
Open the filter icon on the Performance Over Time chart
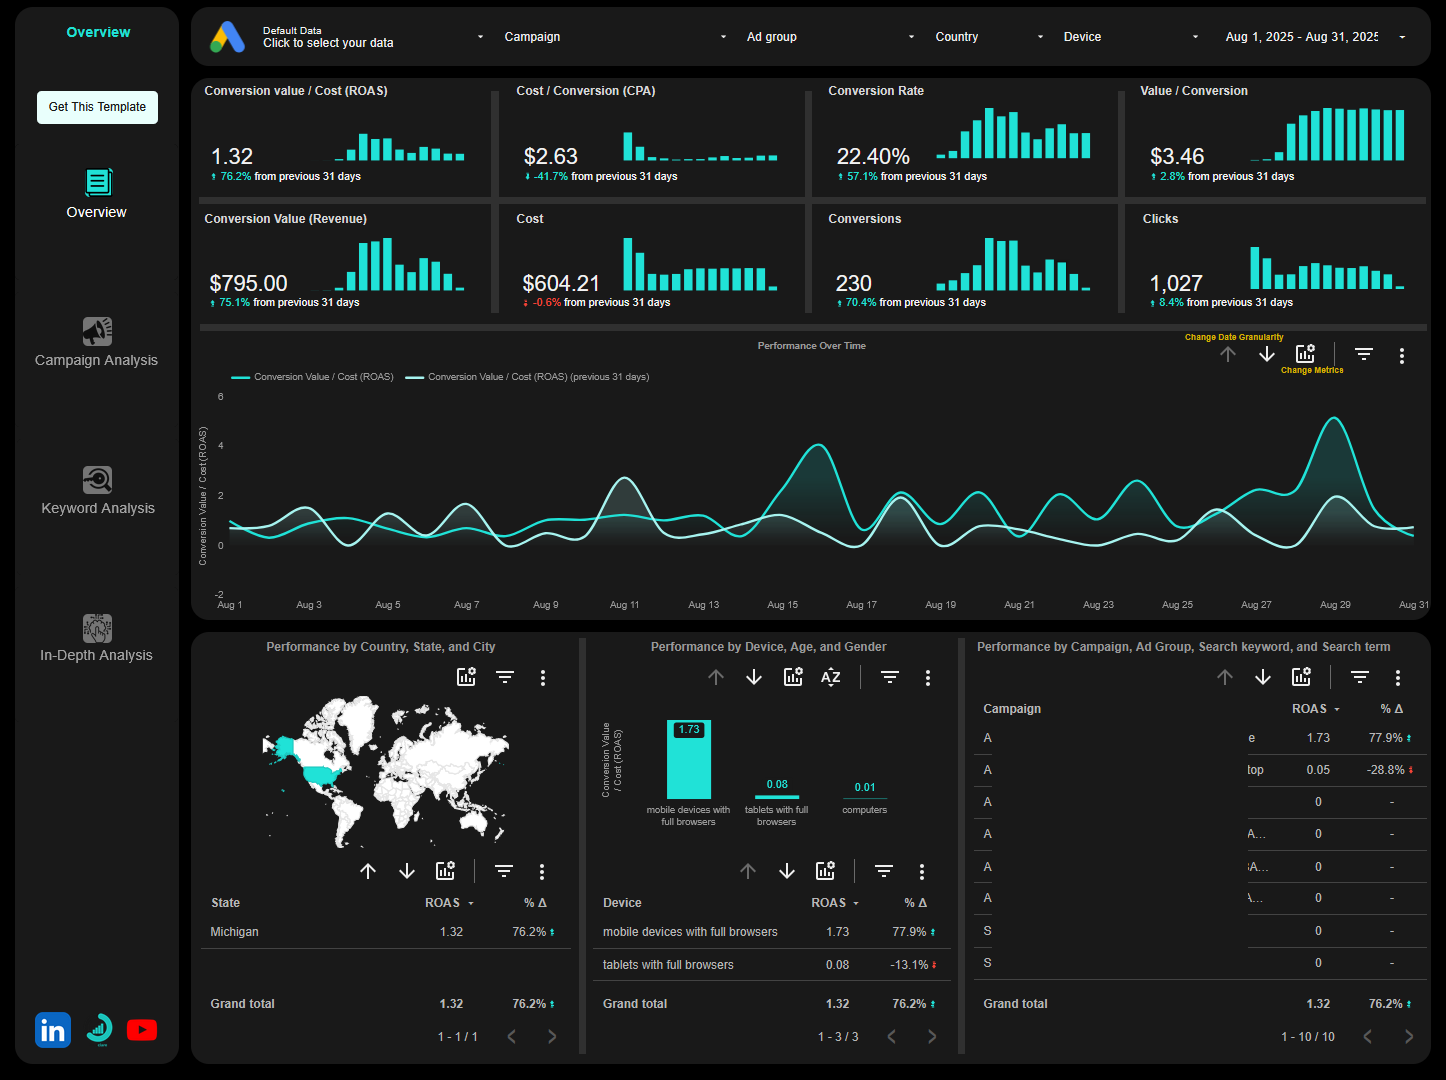[1363, 354]
